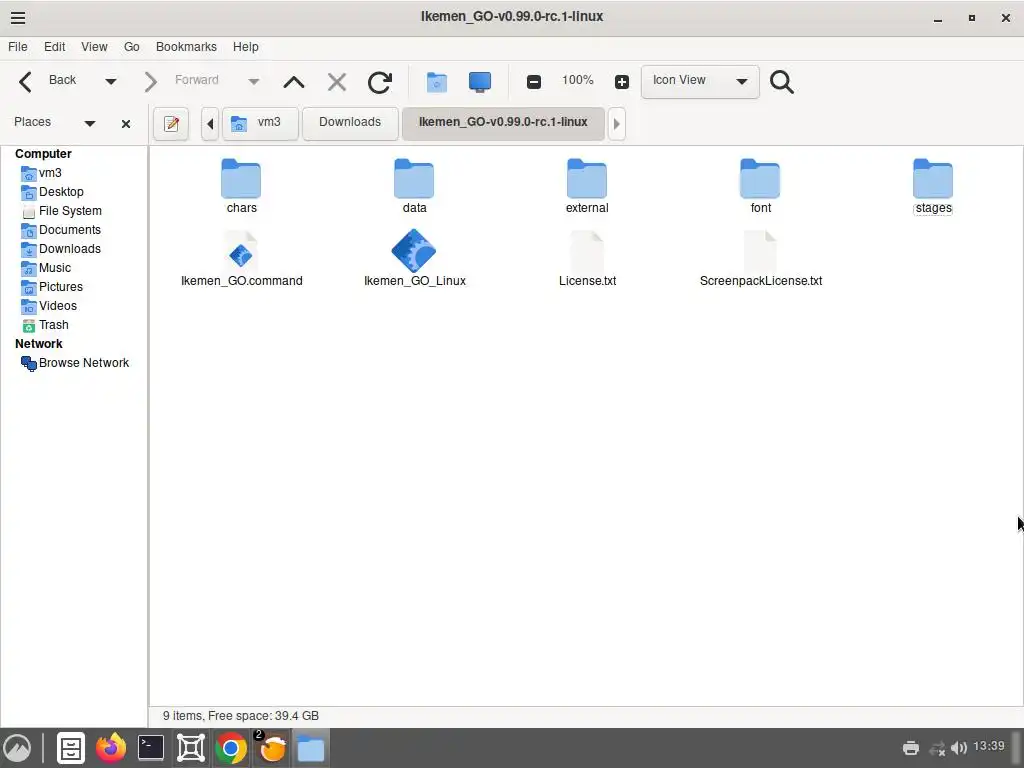1024x768 pixels.
Task: Select the stages folder icon
Action: click(933, 178)
